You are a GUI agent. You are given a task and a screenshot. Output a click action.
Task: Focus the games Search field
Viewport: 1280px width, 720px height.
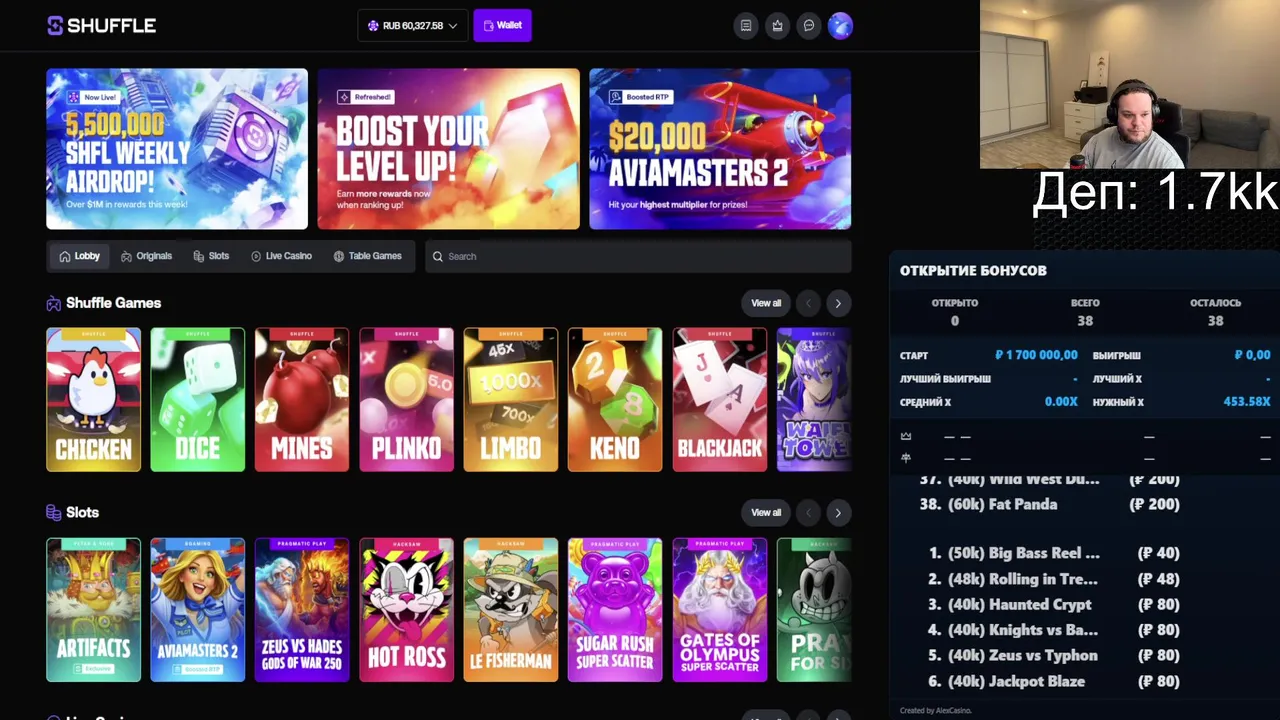coord(638,256)
